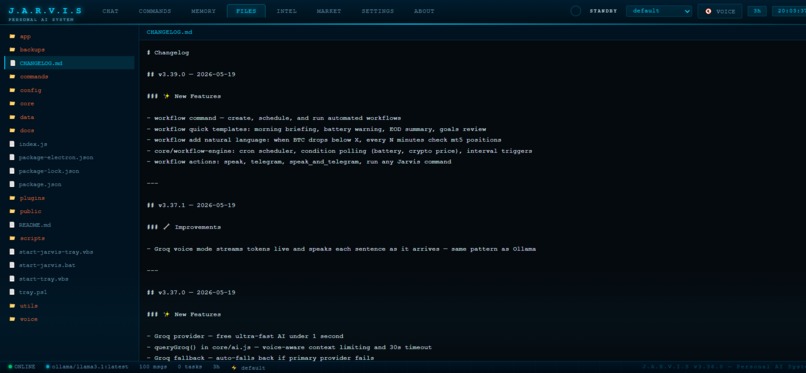This screenshot has height=373, width=806.
Task: Click the '## v3.37.0 — 2026-05-19' heading
Action: [x=191, y=293]
